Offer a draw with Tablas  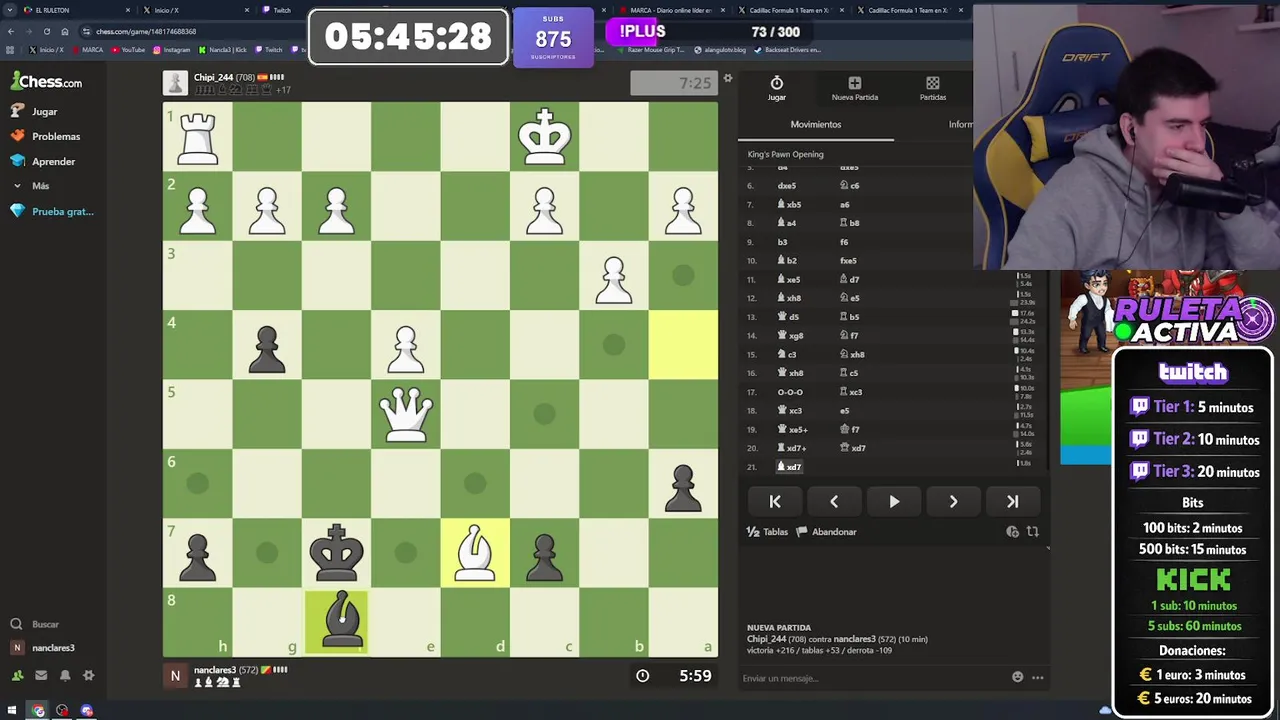tap(768, 532)
